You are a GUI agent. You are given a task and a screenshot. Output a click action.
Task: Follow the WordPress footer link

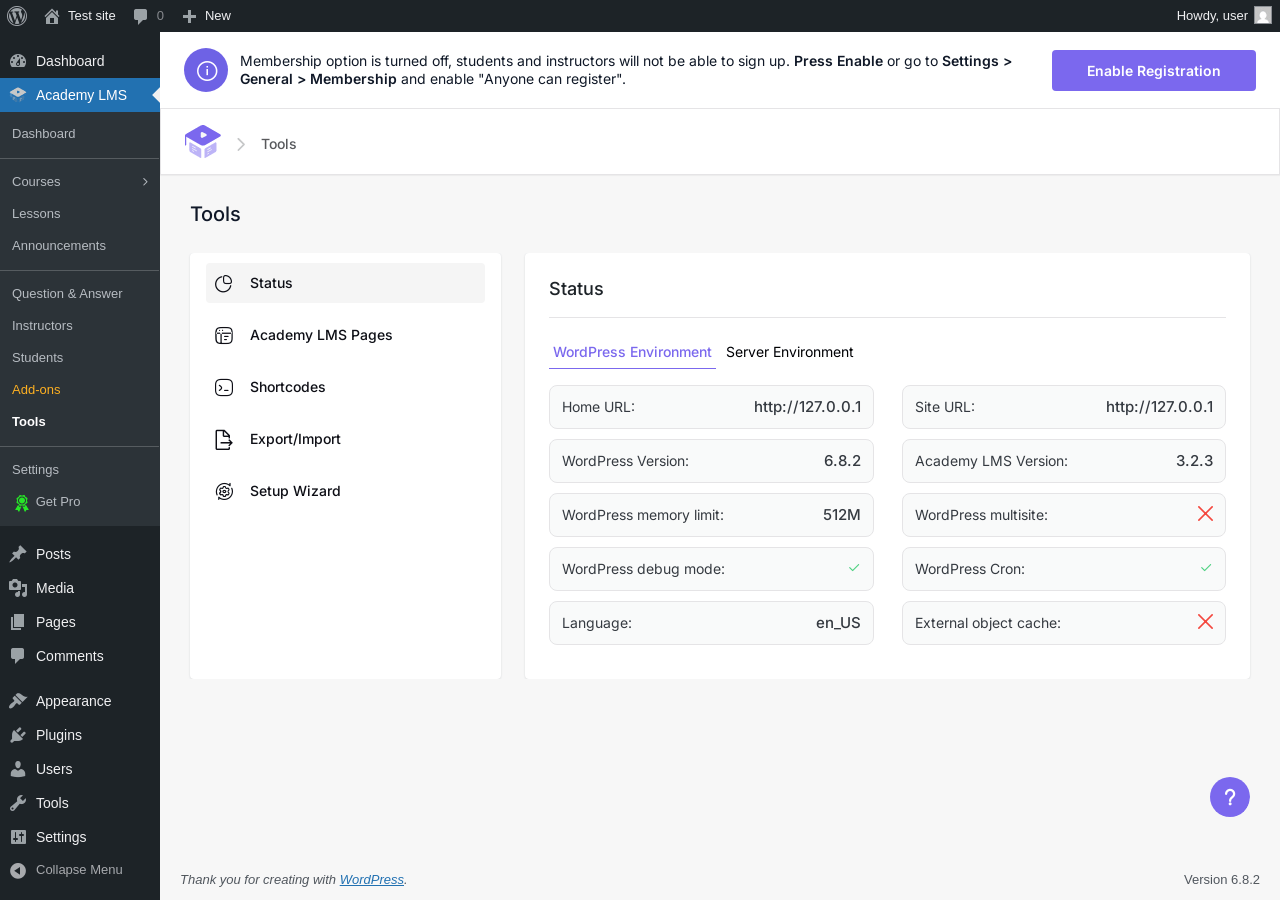pyautogui.click(x=372, y=880)
